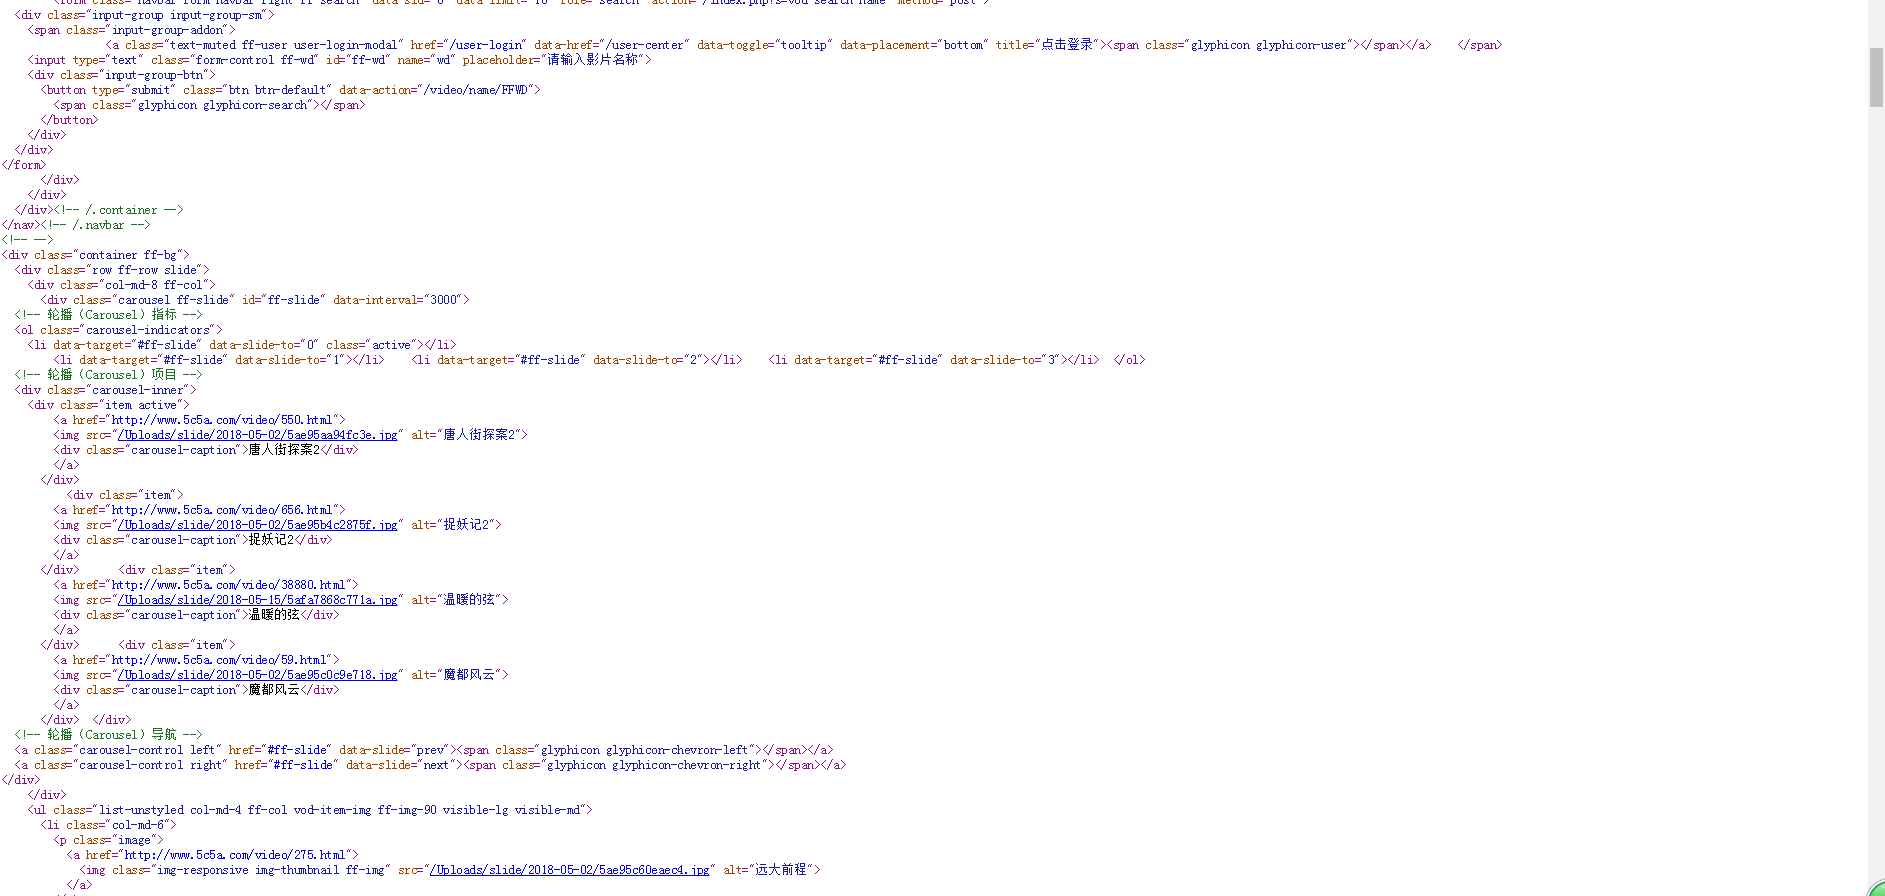
Task: Click the video/275.html href text
Action: 235,855
